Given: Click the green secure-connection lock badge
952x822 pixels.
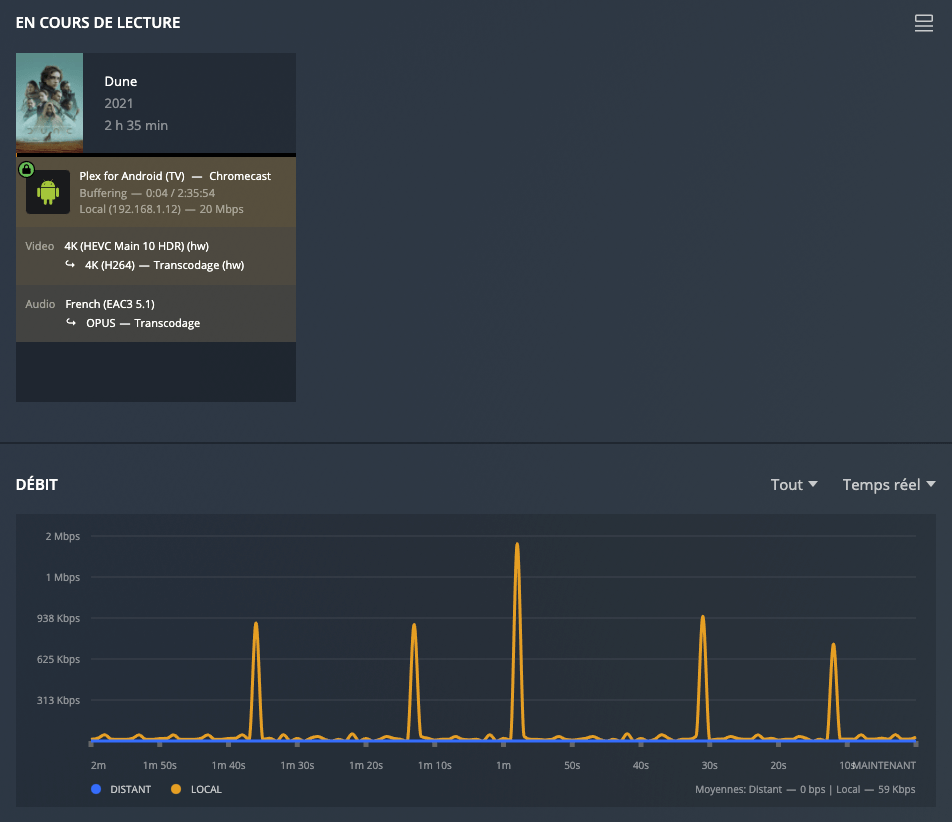Looking at the screenshot, I should click(27, 169).
